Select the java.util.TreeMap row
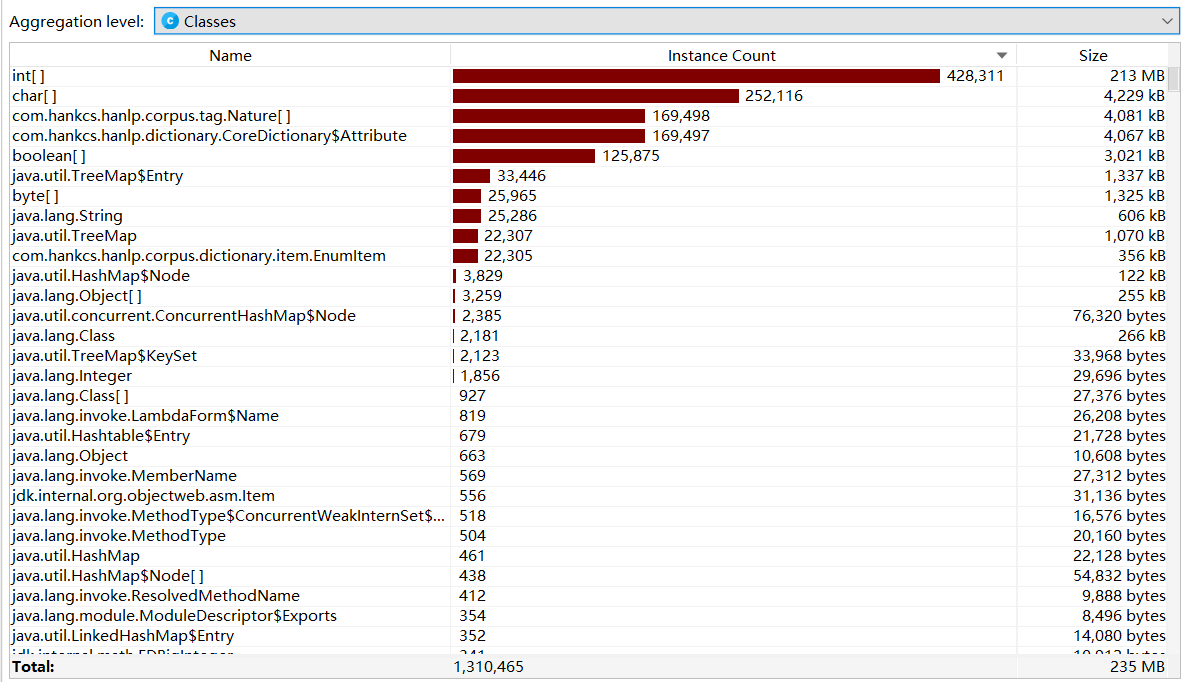Image resolution: width=1183 pixels, height=682 pixels. click(x=589, y=235)
